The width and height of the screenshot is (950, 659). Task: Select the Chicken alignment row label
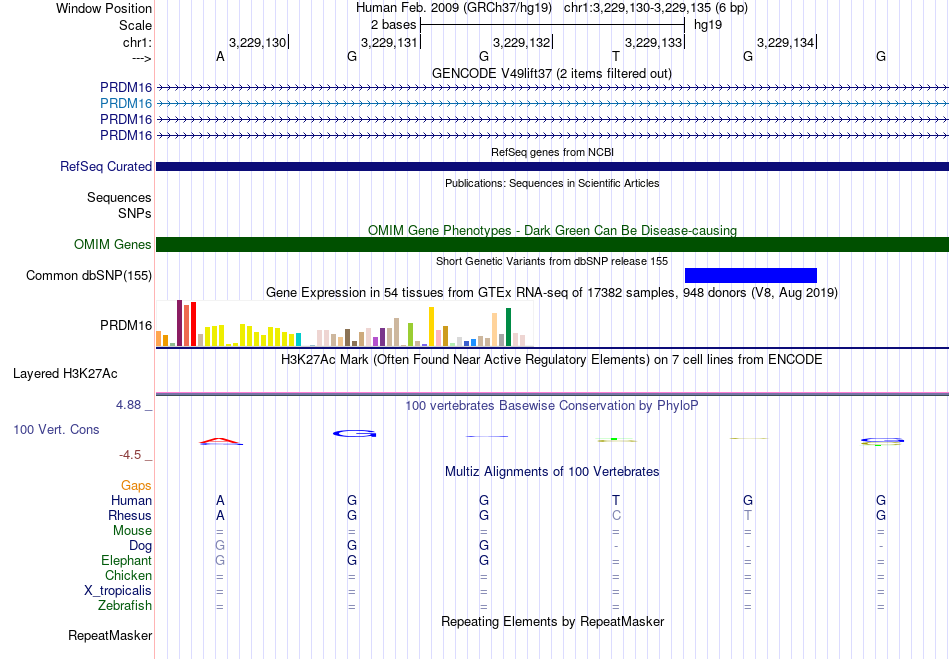pyautogui.click(x=128, y=575)
